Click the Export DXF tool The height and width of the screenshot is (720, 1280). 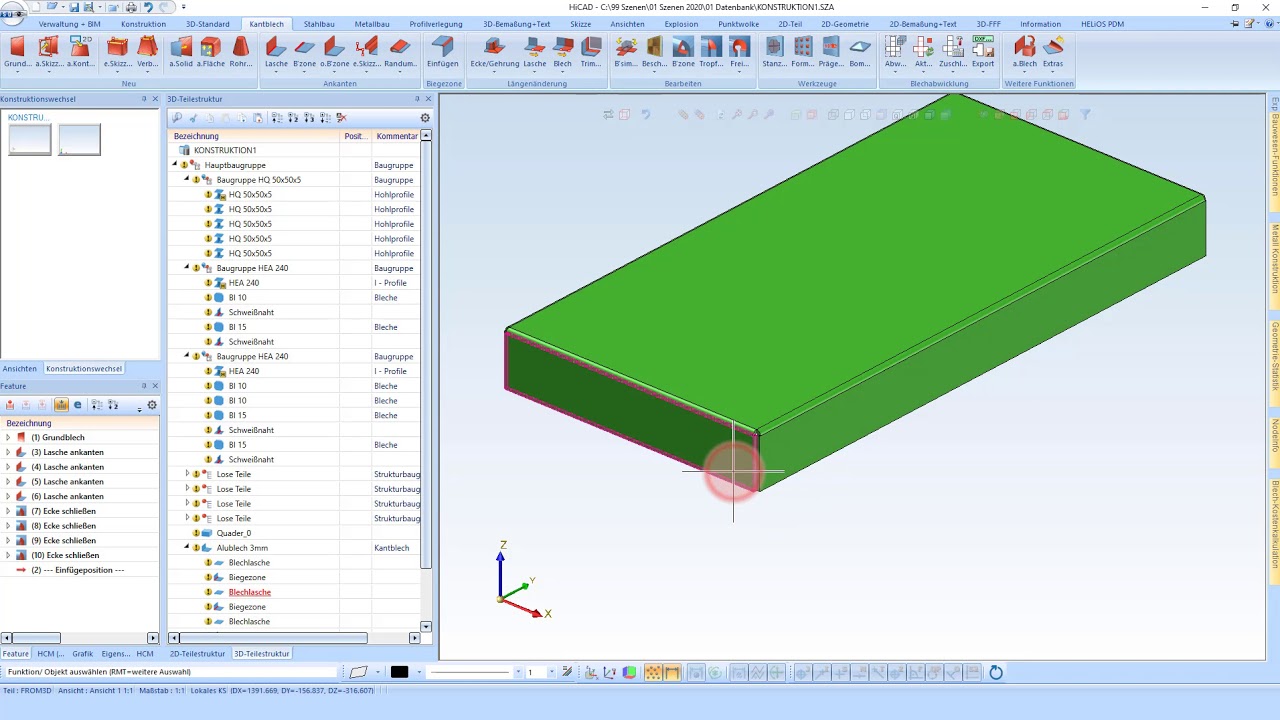pos(983,52)
